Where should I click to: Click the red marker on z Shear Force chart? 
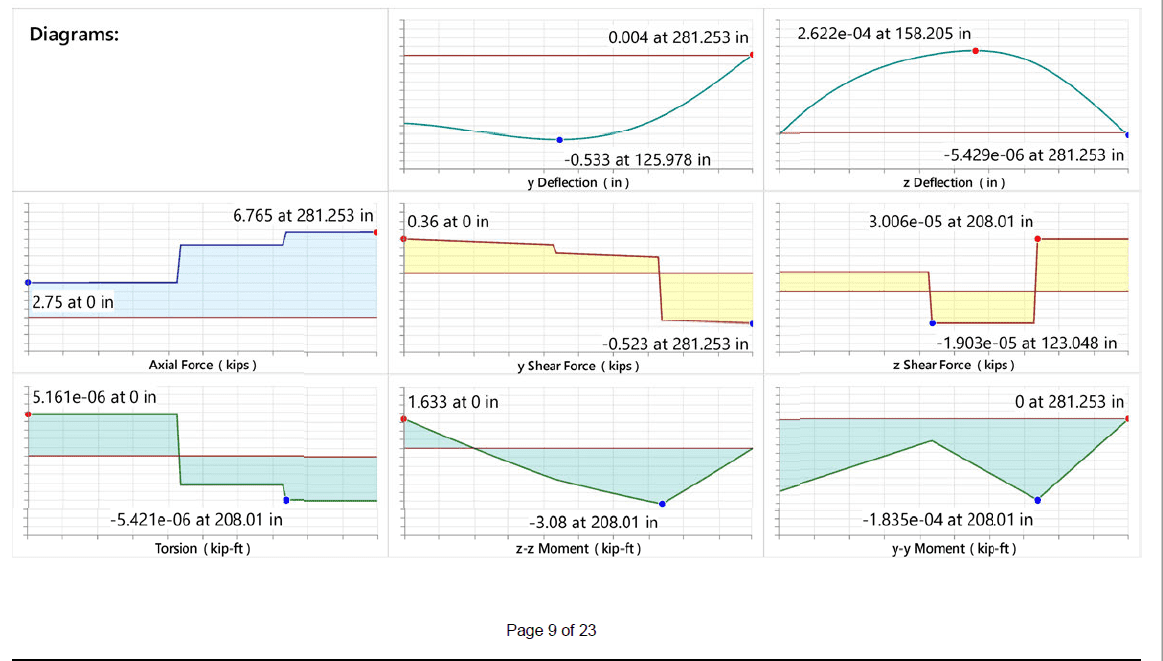click(x=1037, y=239)
